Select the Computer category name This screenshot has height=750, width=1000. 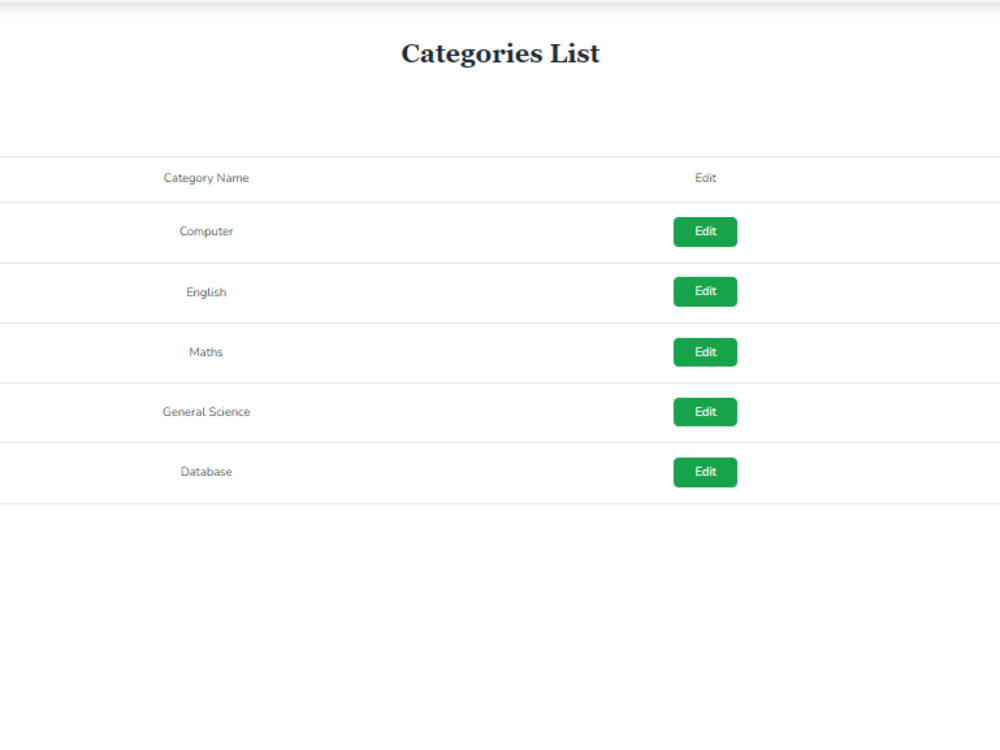(x=206, y=231)
